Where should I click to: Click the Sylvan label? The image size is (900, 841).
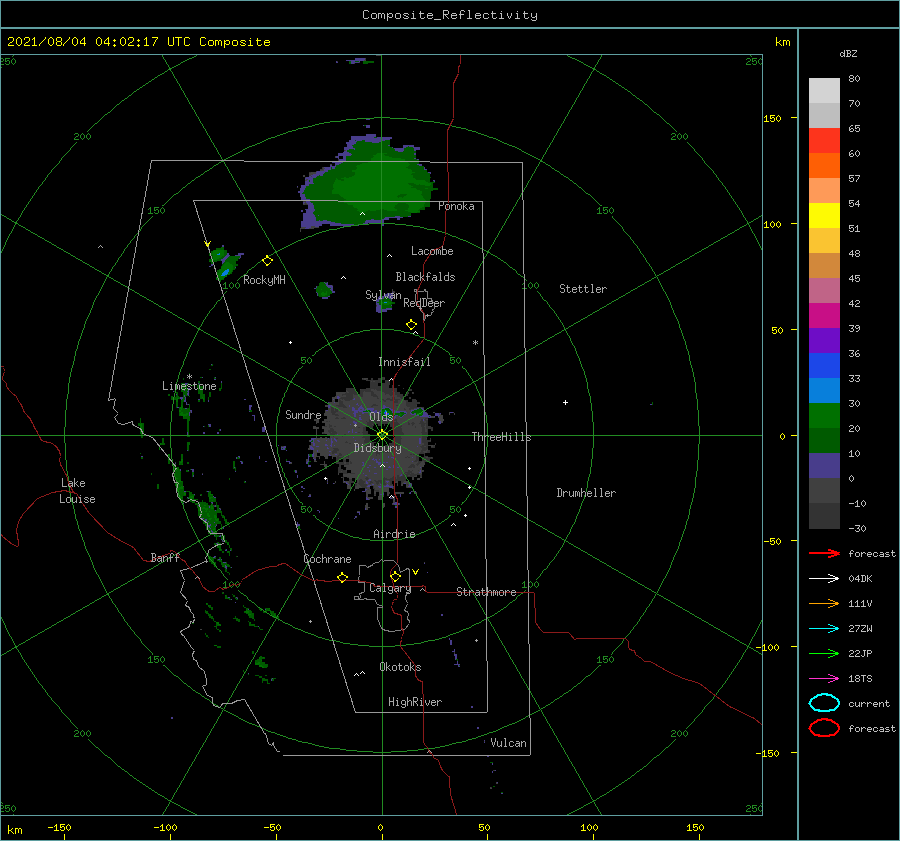[383, 295]
